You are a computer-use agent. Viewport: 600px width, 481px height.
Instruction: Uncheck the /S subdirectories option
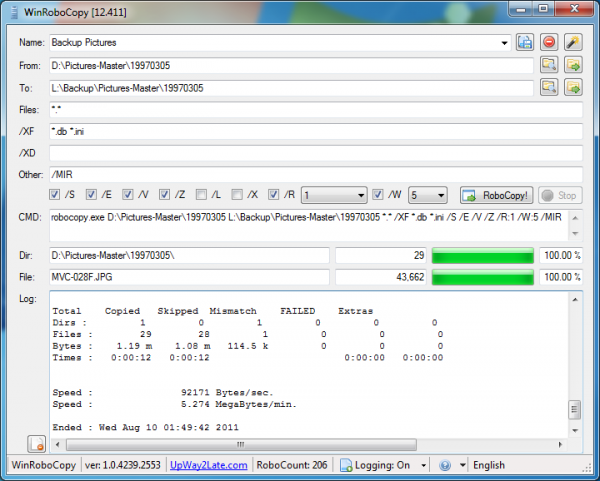point(54,195)
